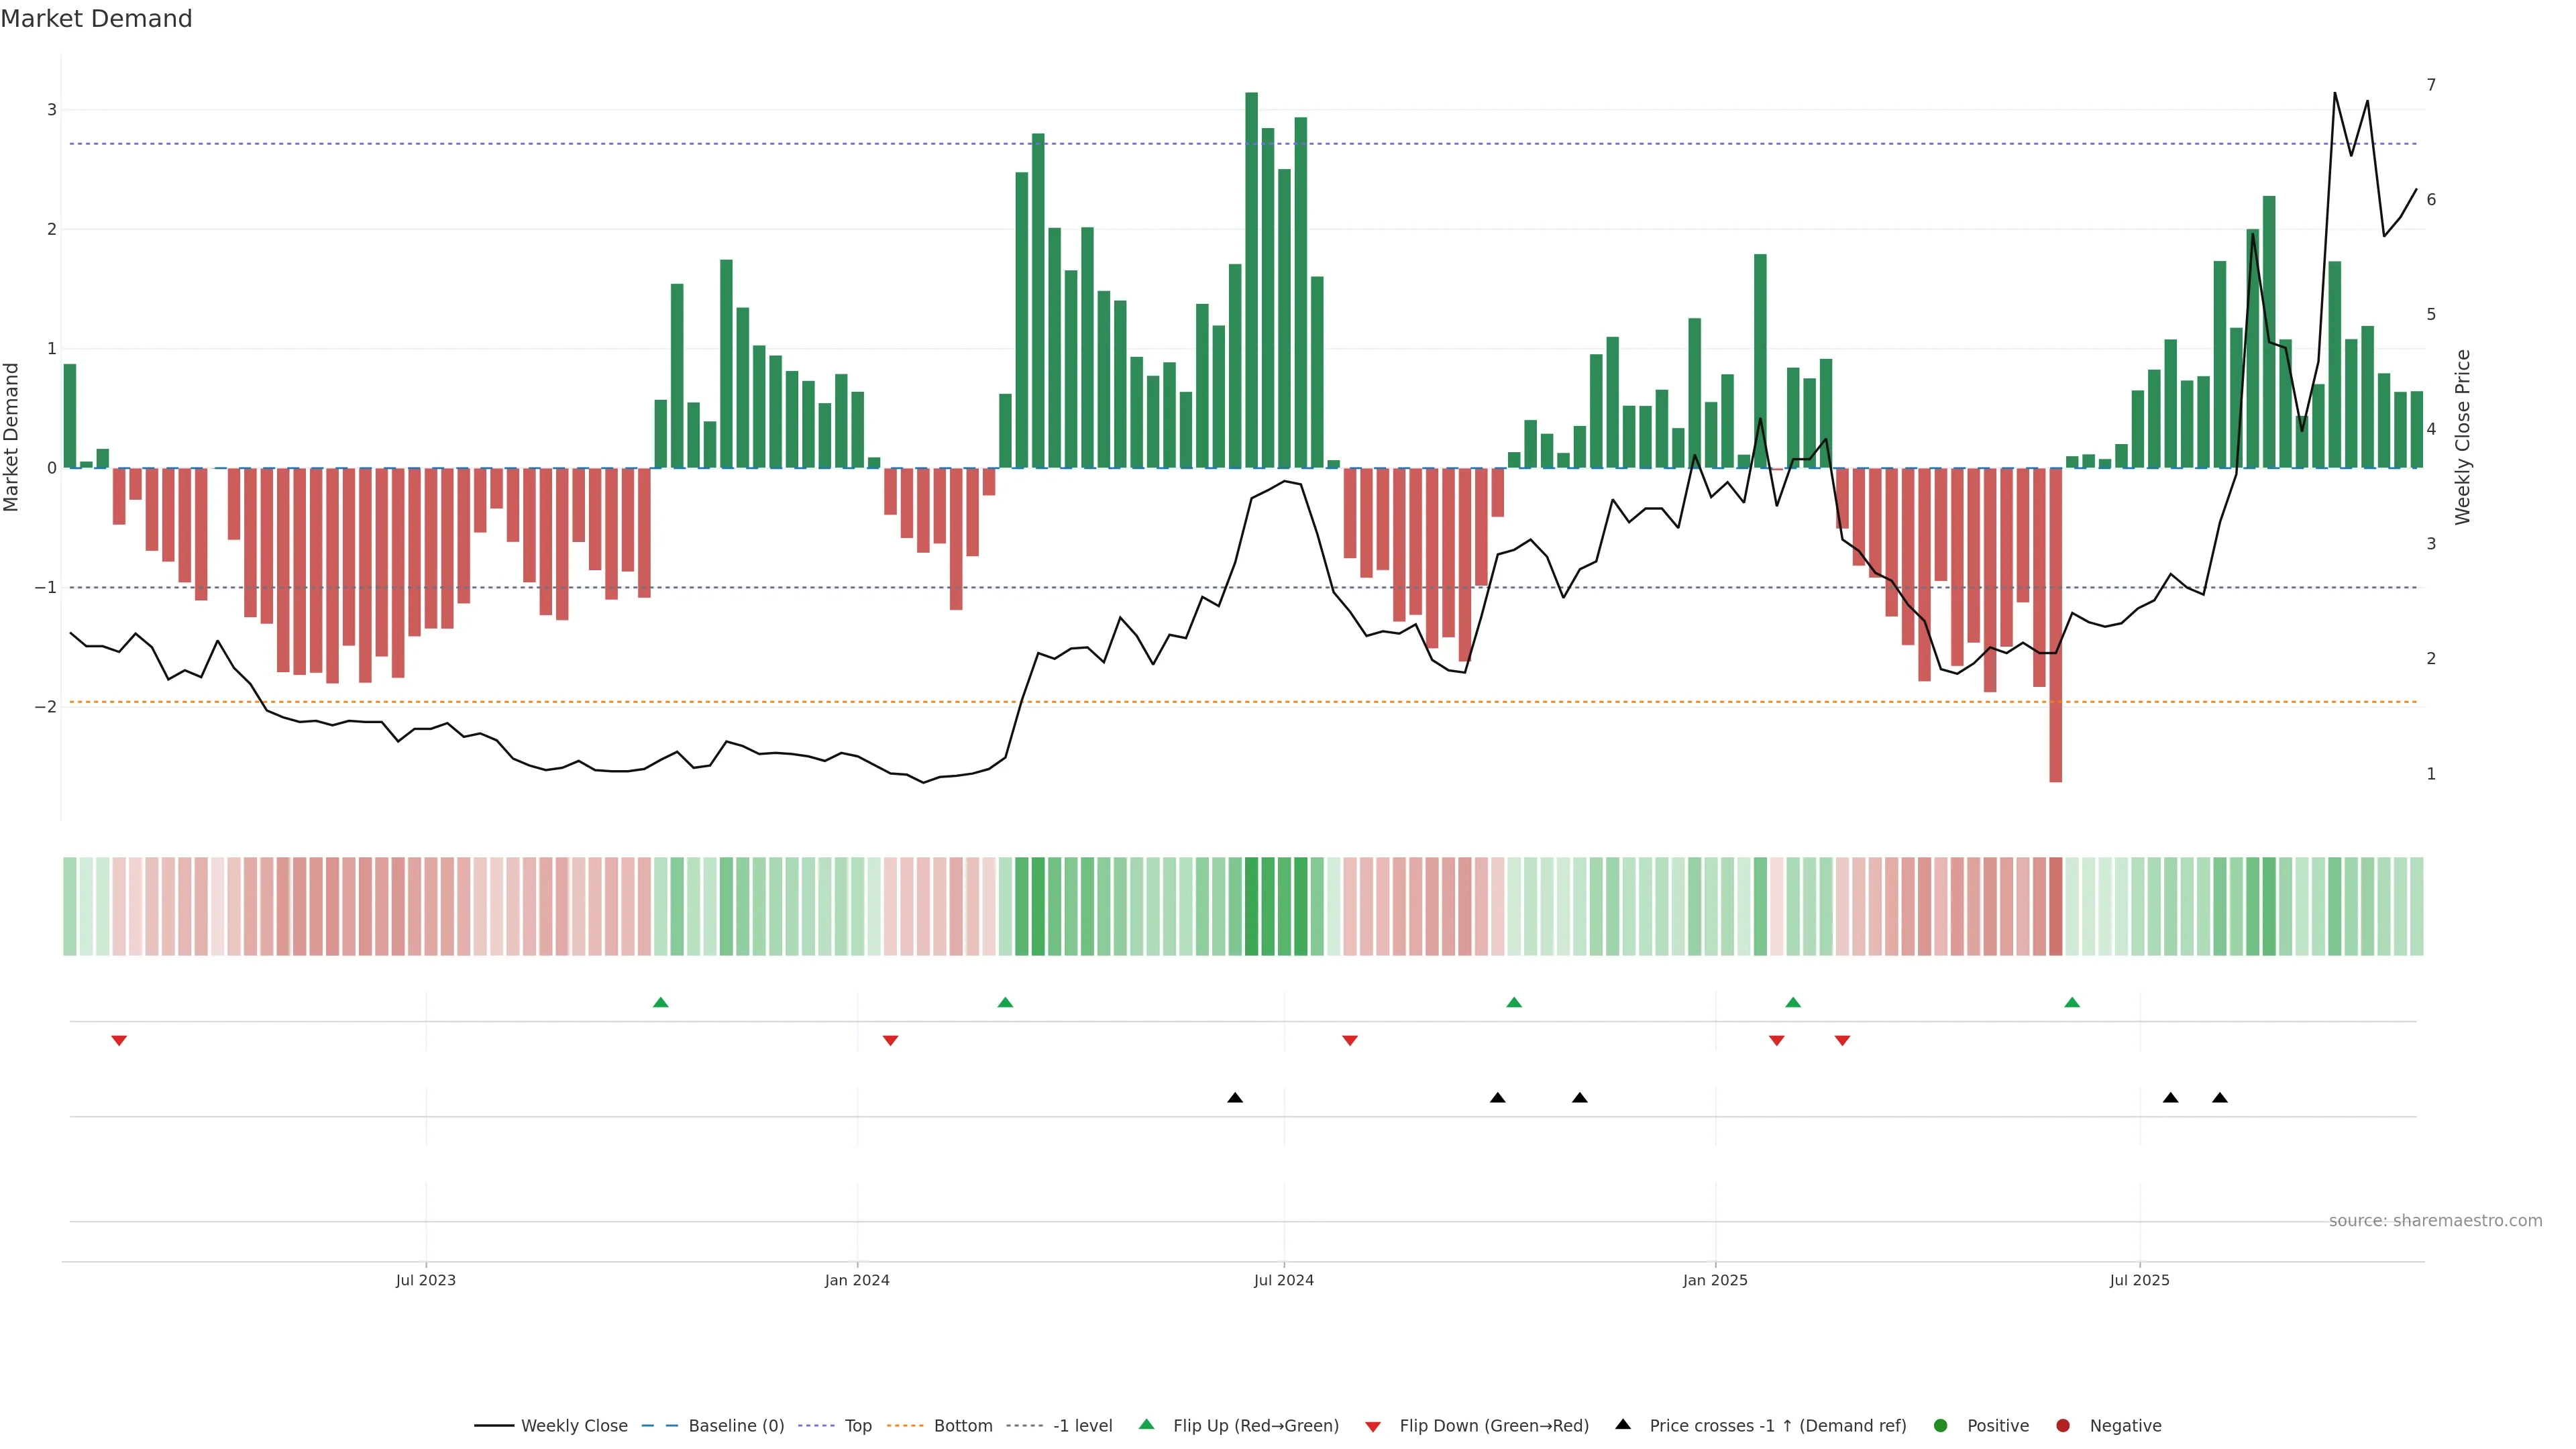Click the Market Demand chart title

[x=96, y=19]
